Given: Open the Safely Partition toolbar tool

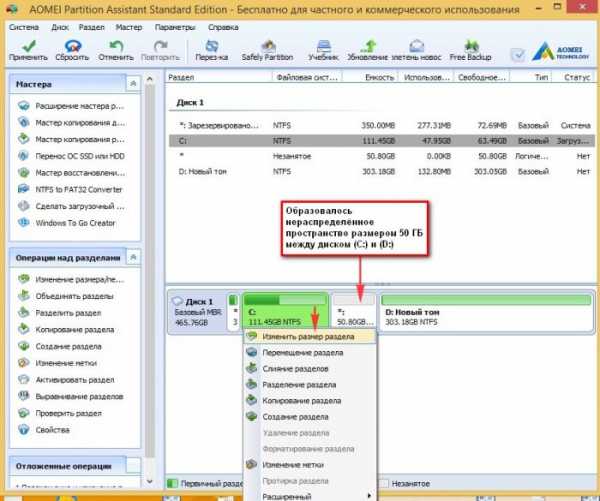Looking at the screenshot, I should 267,51.
